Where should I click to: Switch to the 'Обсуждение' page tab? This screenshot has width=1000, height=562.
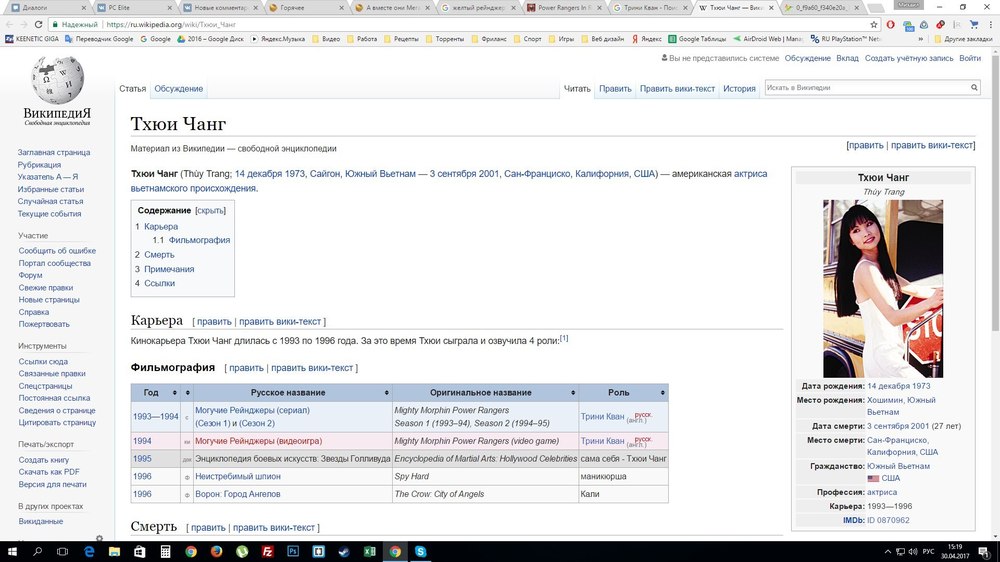point(178,89)
